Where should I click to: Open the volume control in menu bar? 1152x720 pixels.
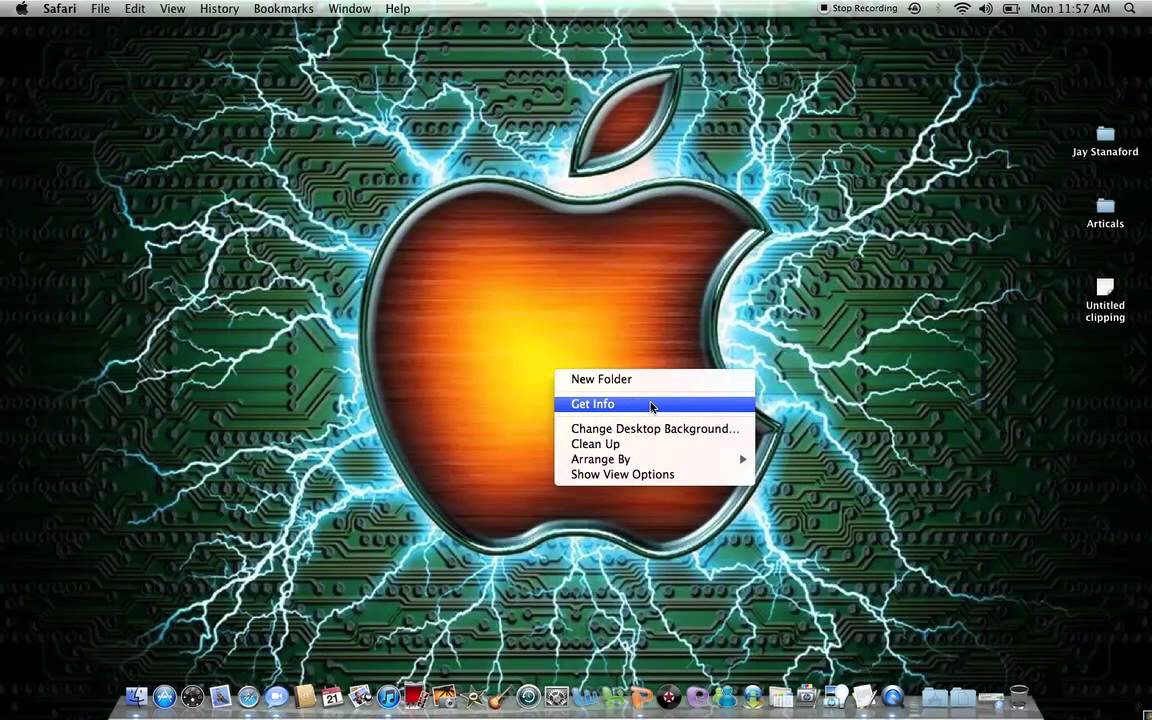(x=986, y=9)
